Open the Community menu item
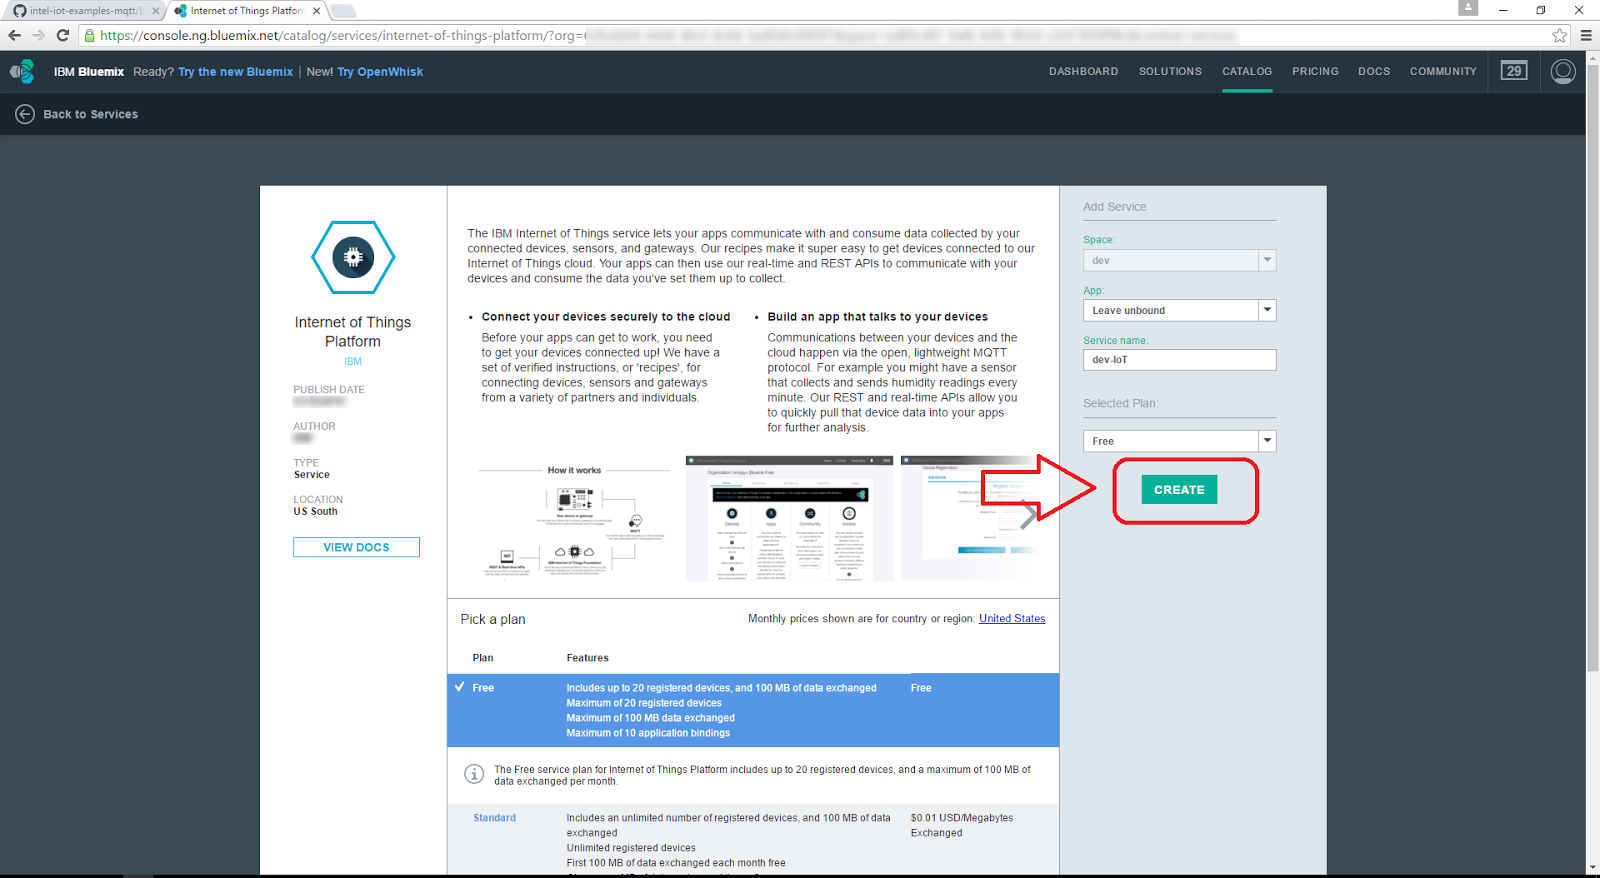The width and height of the screenshot is (1600, 878). (1443, 72)
